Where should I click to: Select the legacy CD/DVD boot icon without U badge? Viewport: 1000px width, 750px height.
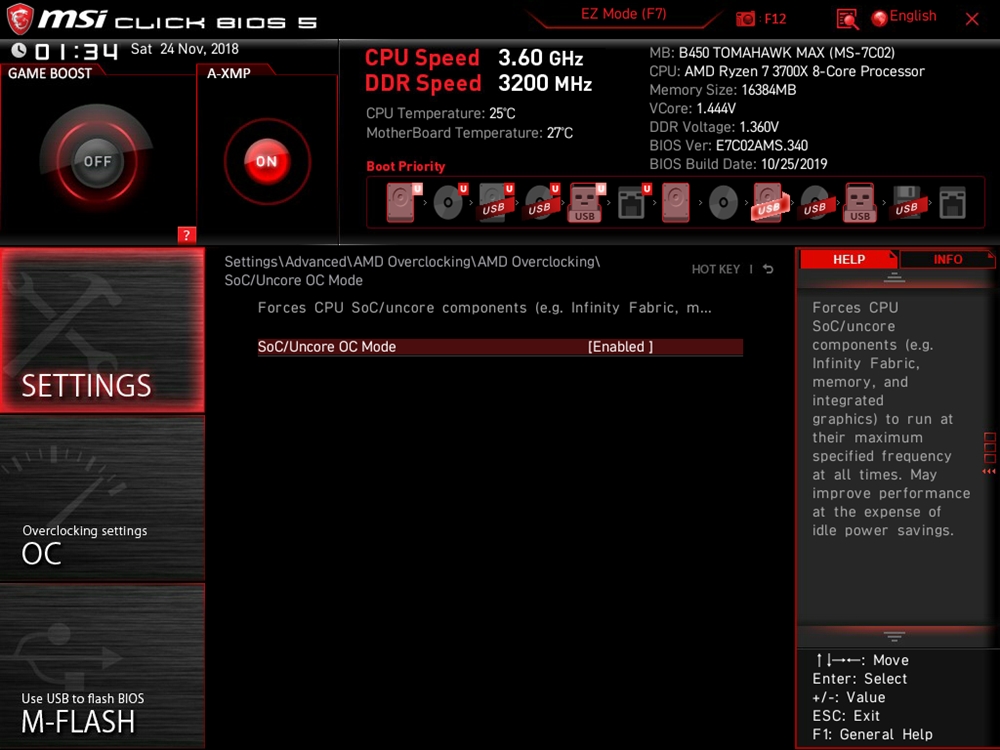click(x=723, y=203)
